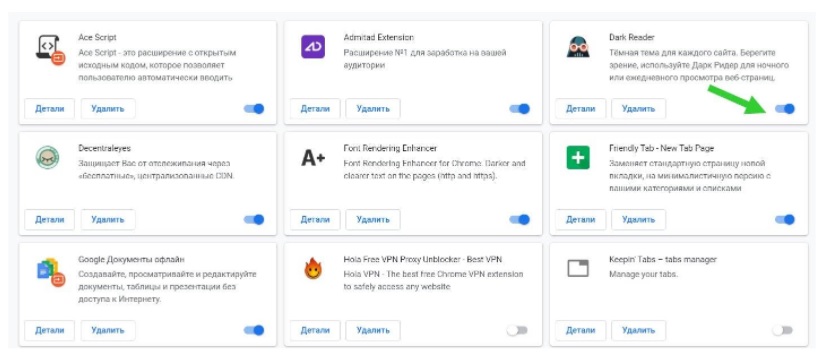Click the Ace Script extension icon

click(50, 49)
